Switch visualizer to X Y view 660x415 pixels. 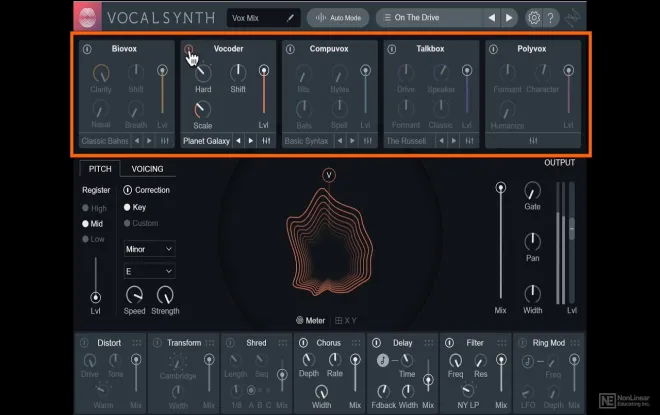pyautogui.click(x=346, y=321)
